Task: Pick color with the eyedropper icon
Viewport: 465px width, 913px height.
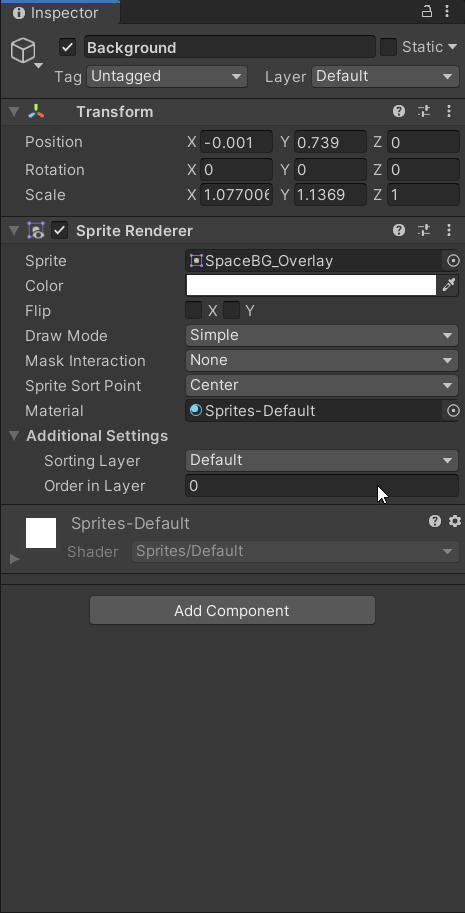Action: [449, 285]
